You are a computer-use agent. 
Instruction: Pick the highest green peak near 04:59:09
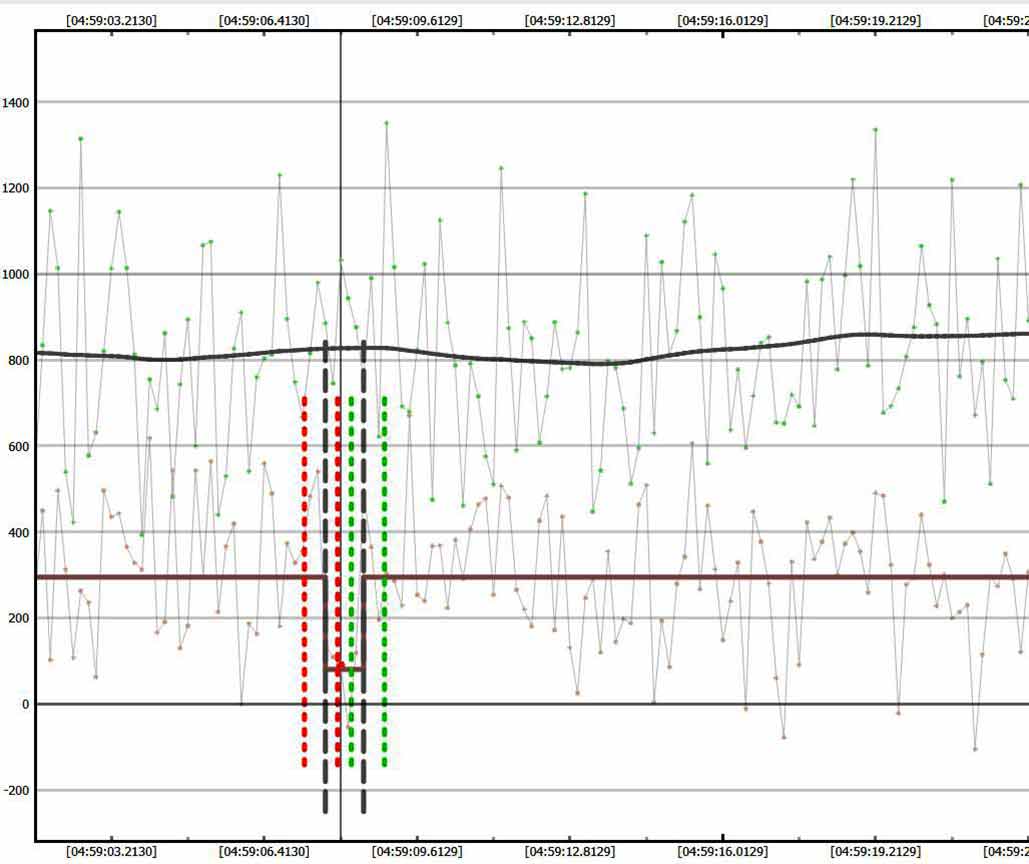tap(386, 123)
